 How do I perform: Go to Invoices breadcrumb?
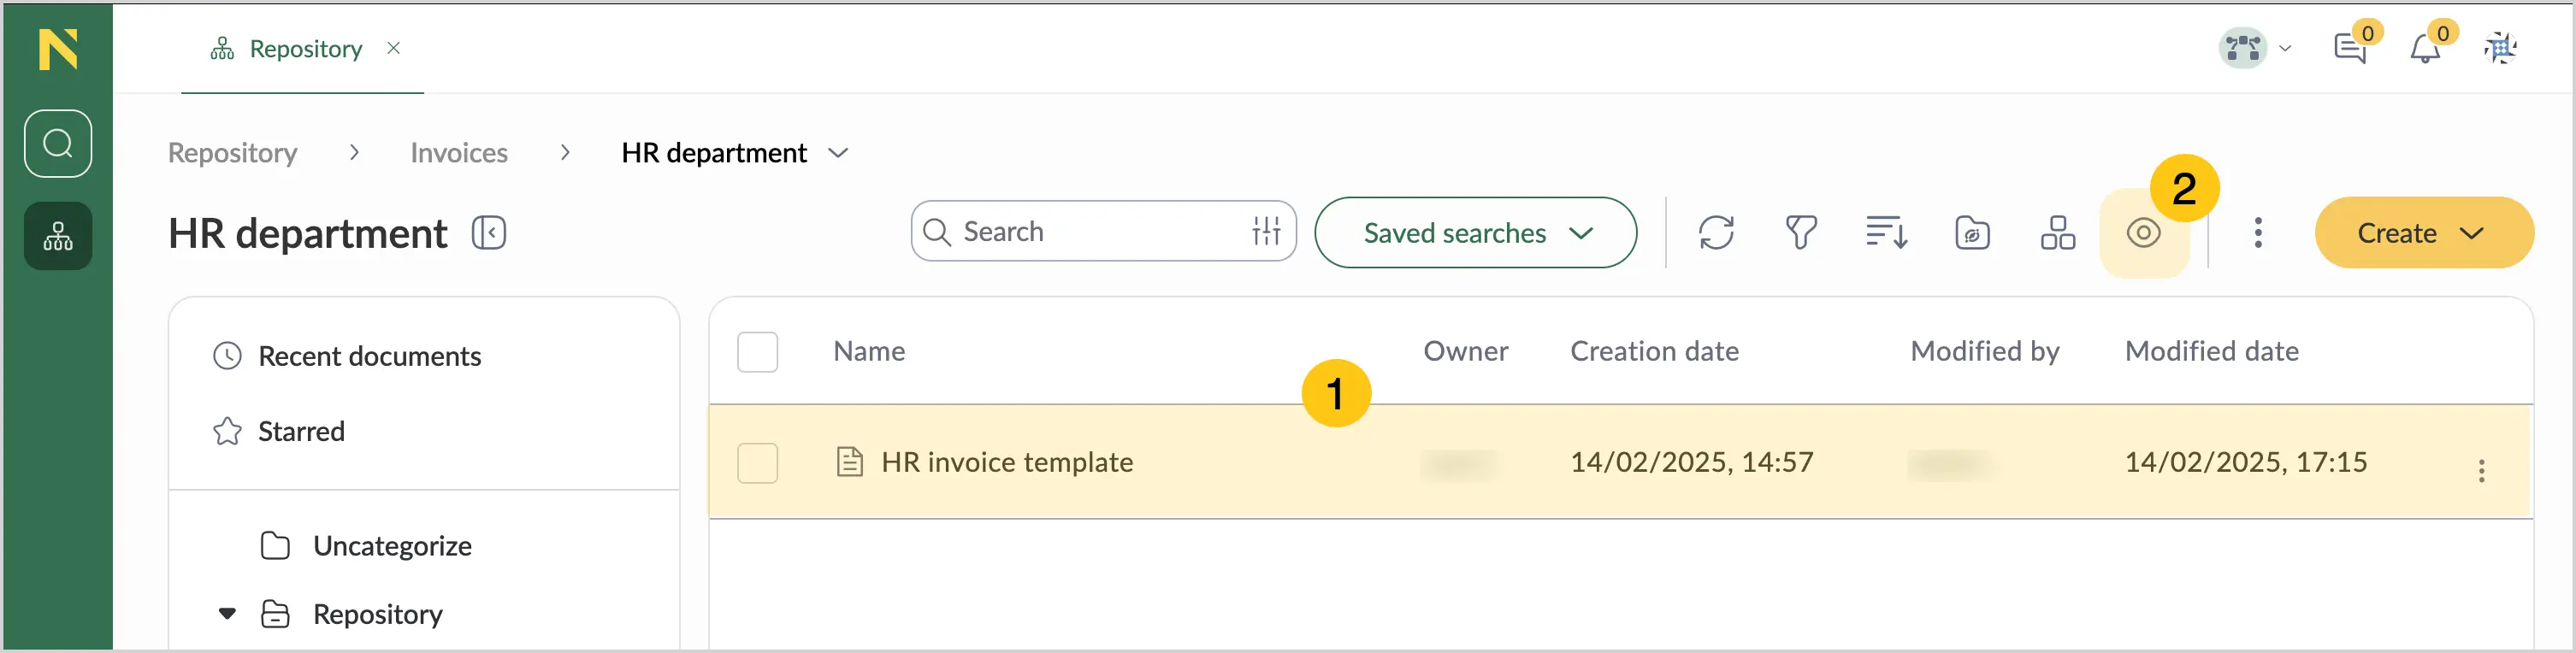pyautogui.click(x=459, y=153)
